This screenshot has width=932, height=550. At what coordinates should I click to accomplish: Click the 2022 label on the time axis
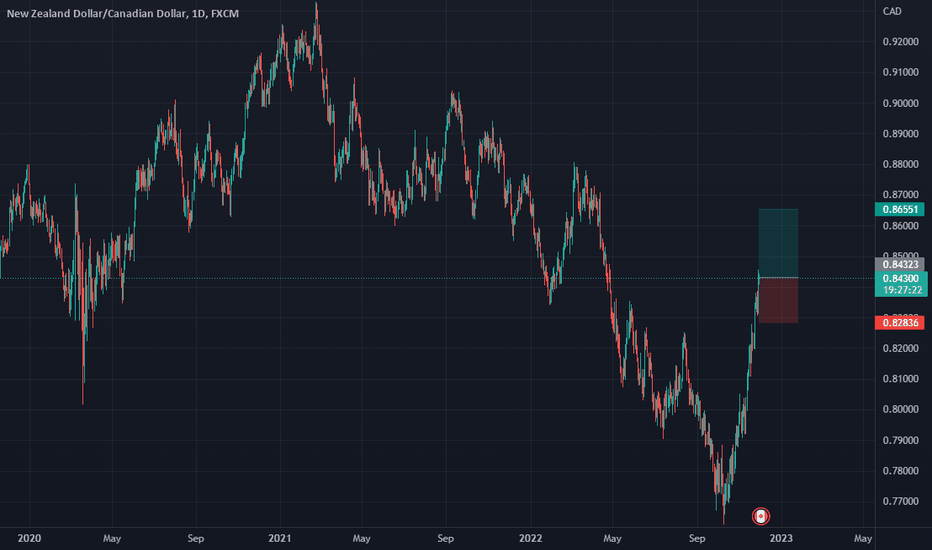530,538
